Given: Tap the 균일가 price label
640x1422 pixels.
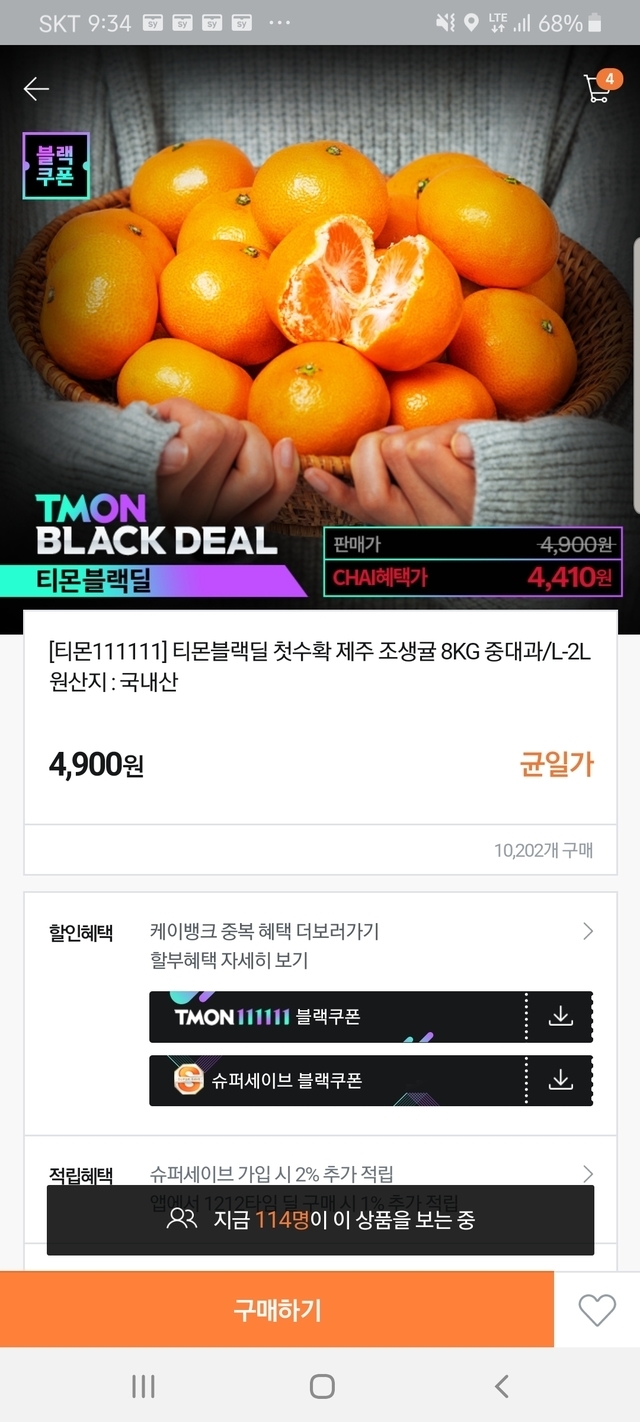Looking at the screenshot, I should tap(556, 765).
